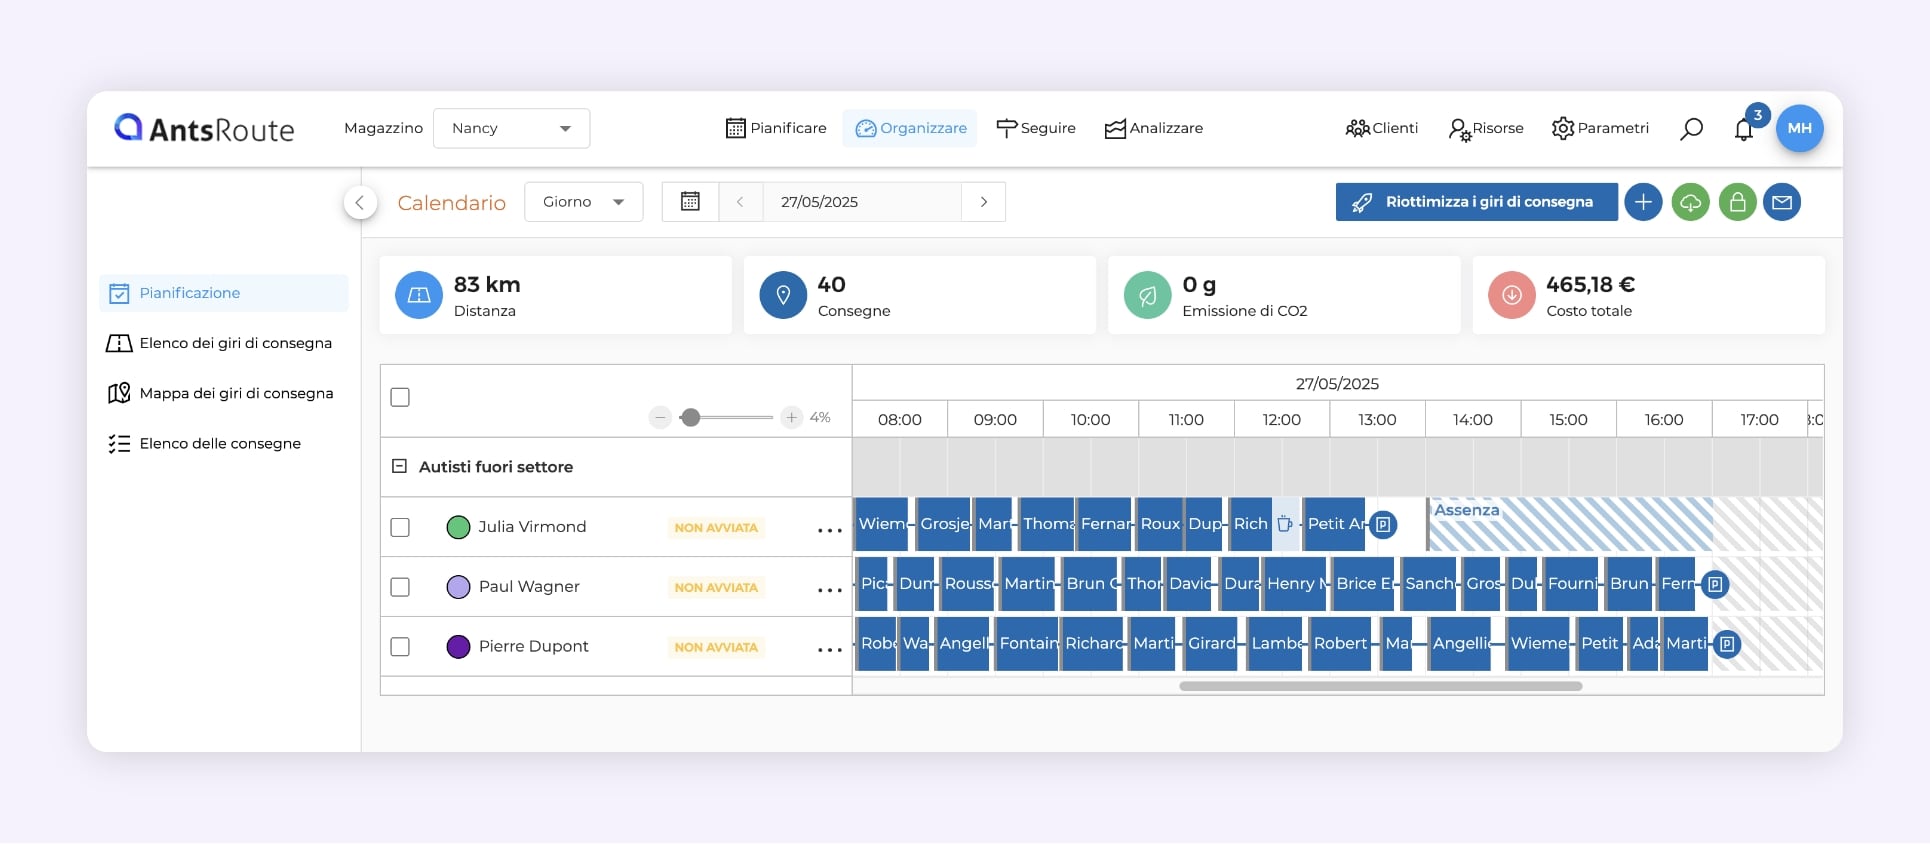Open search with the magnifier icon
This screenshot has height=844, width=1930.
point(1691,129)
